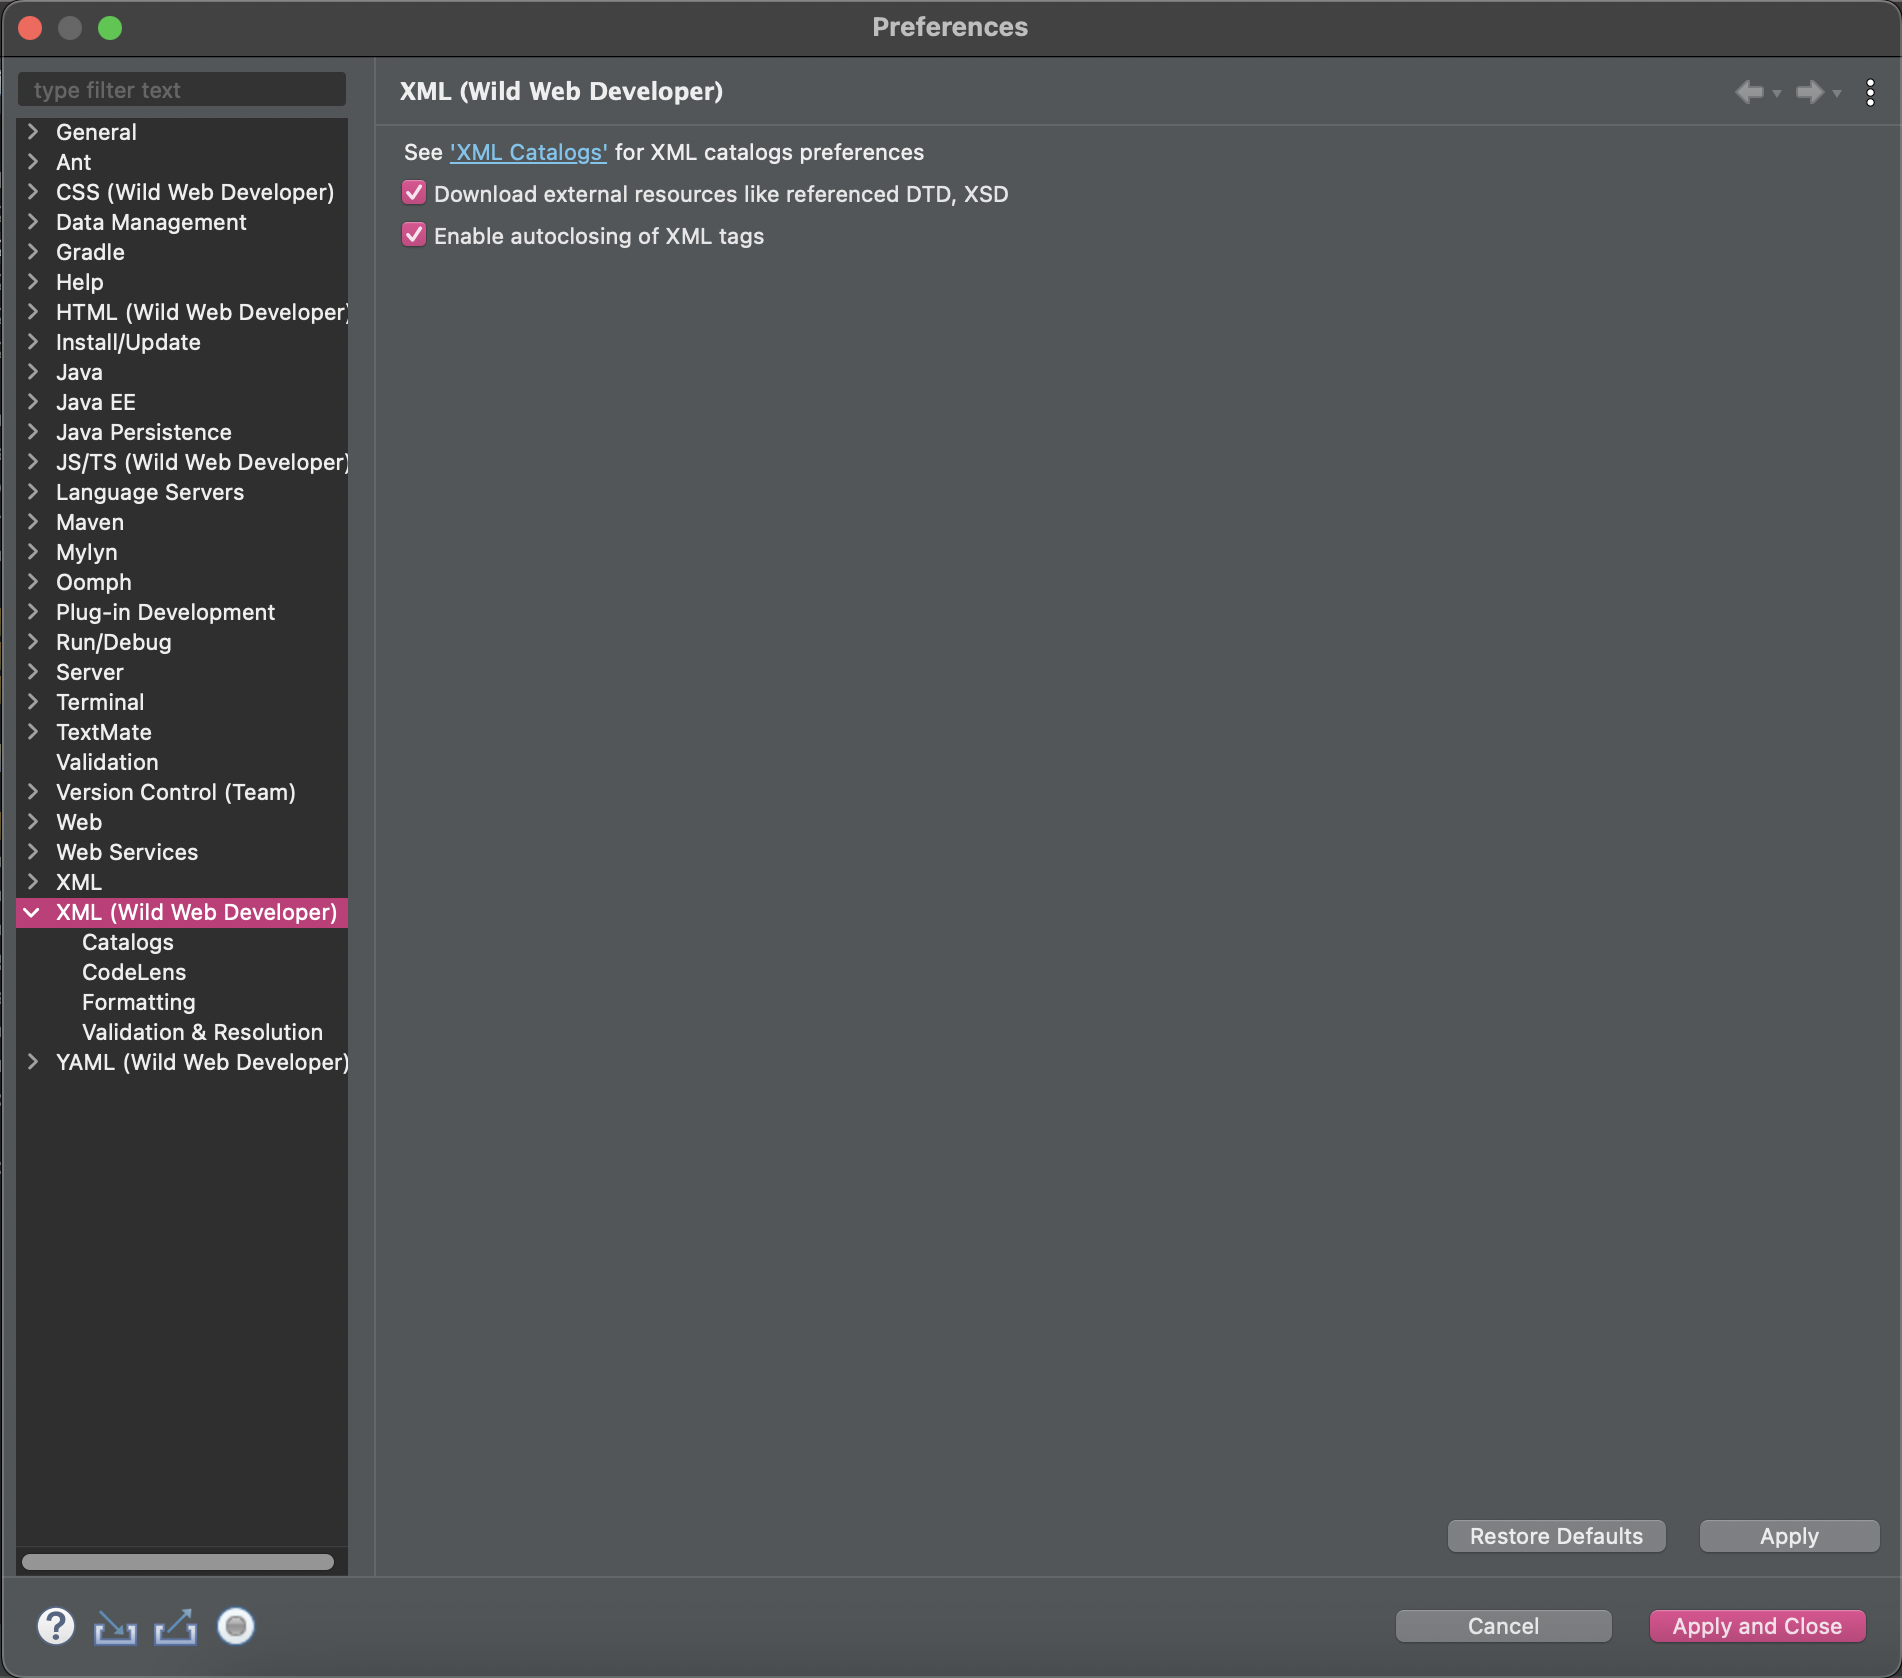Viewport: 1902px width, 1678px height.
Task: Expand the Java tree node
Action: (x=33, y=372)
